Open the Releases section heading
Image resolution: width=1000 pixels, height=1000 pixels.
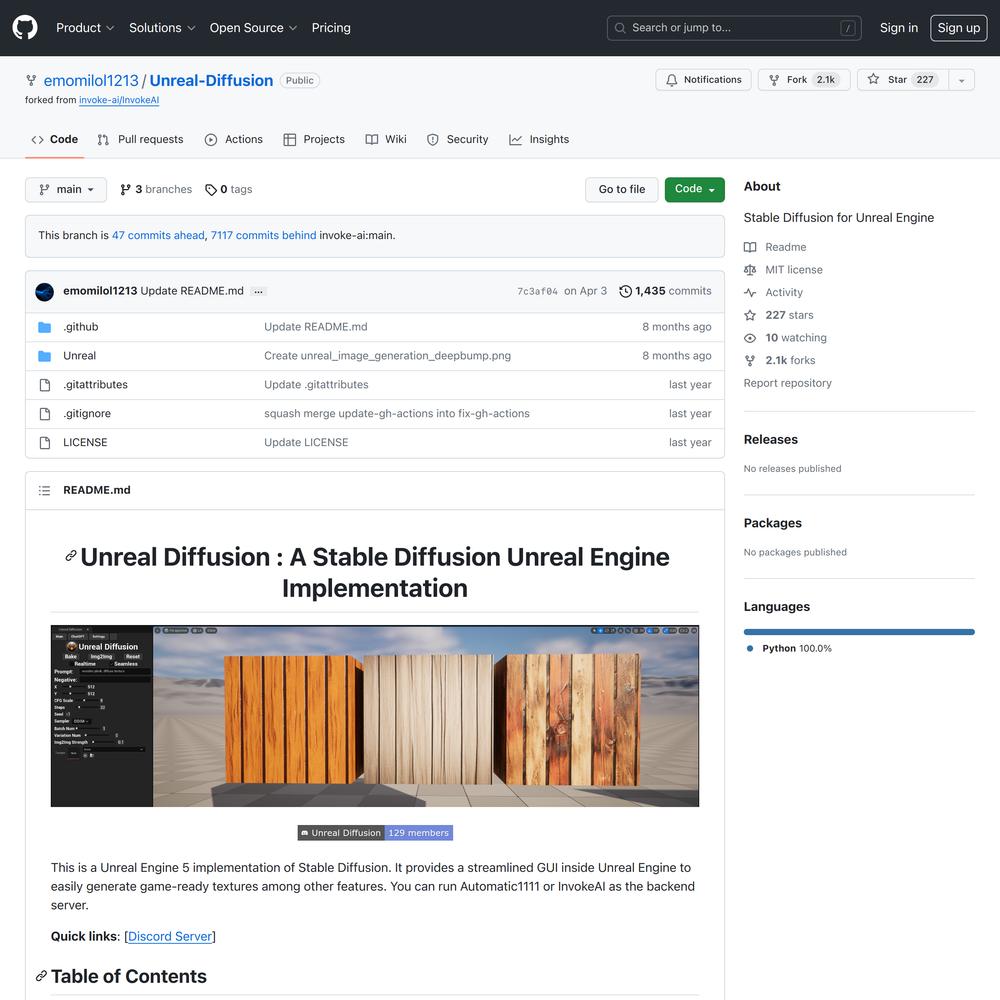click(770, 439)
